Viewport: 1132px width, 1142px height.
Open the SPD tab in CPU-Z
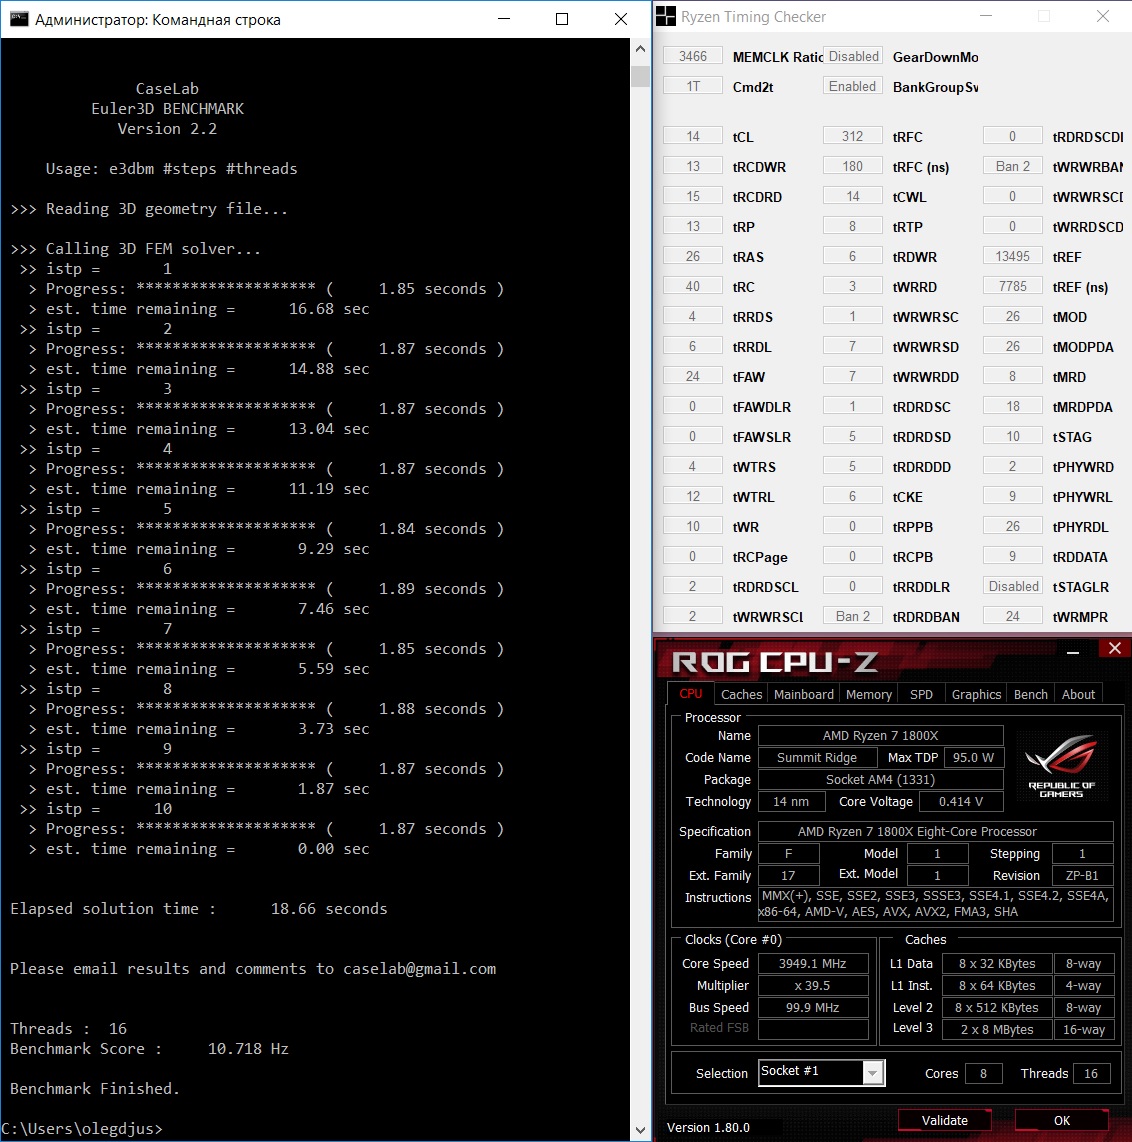[x=921, y=694]
